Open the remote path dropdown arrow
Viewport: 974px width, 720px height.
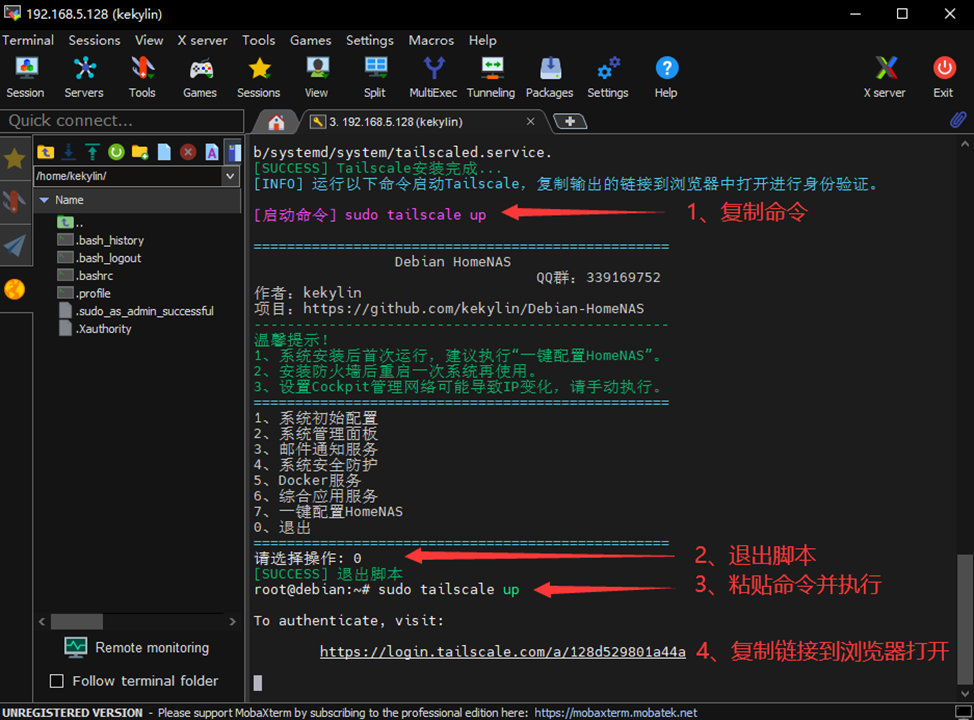[x=230, y=176]
